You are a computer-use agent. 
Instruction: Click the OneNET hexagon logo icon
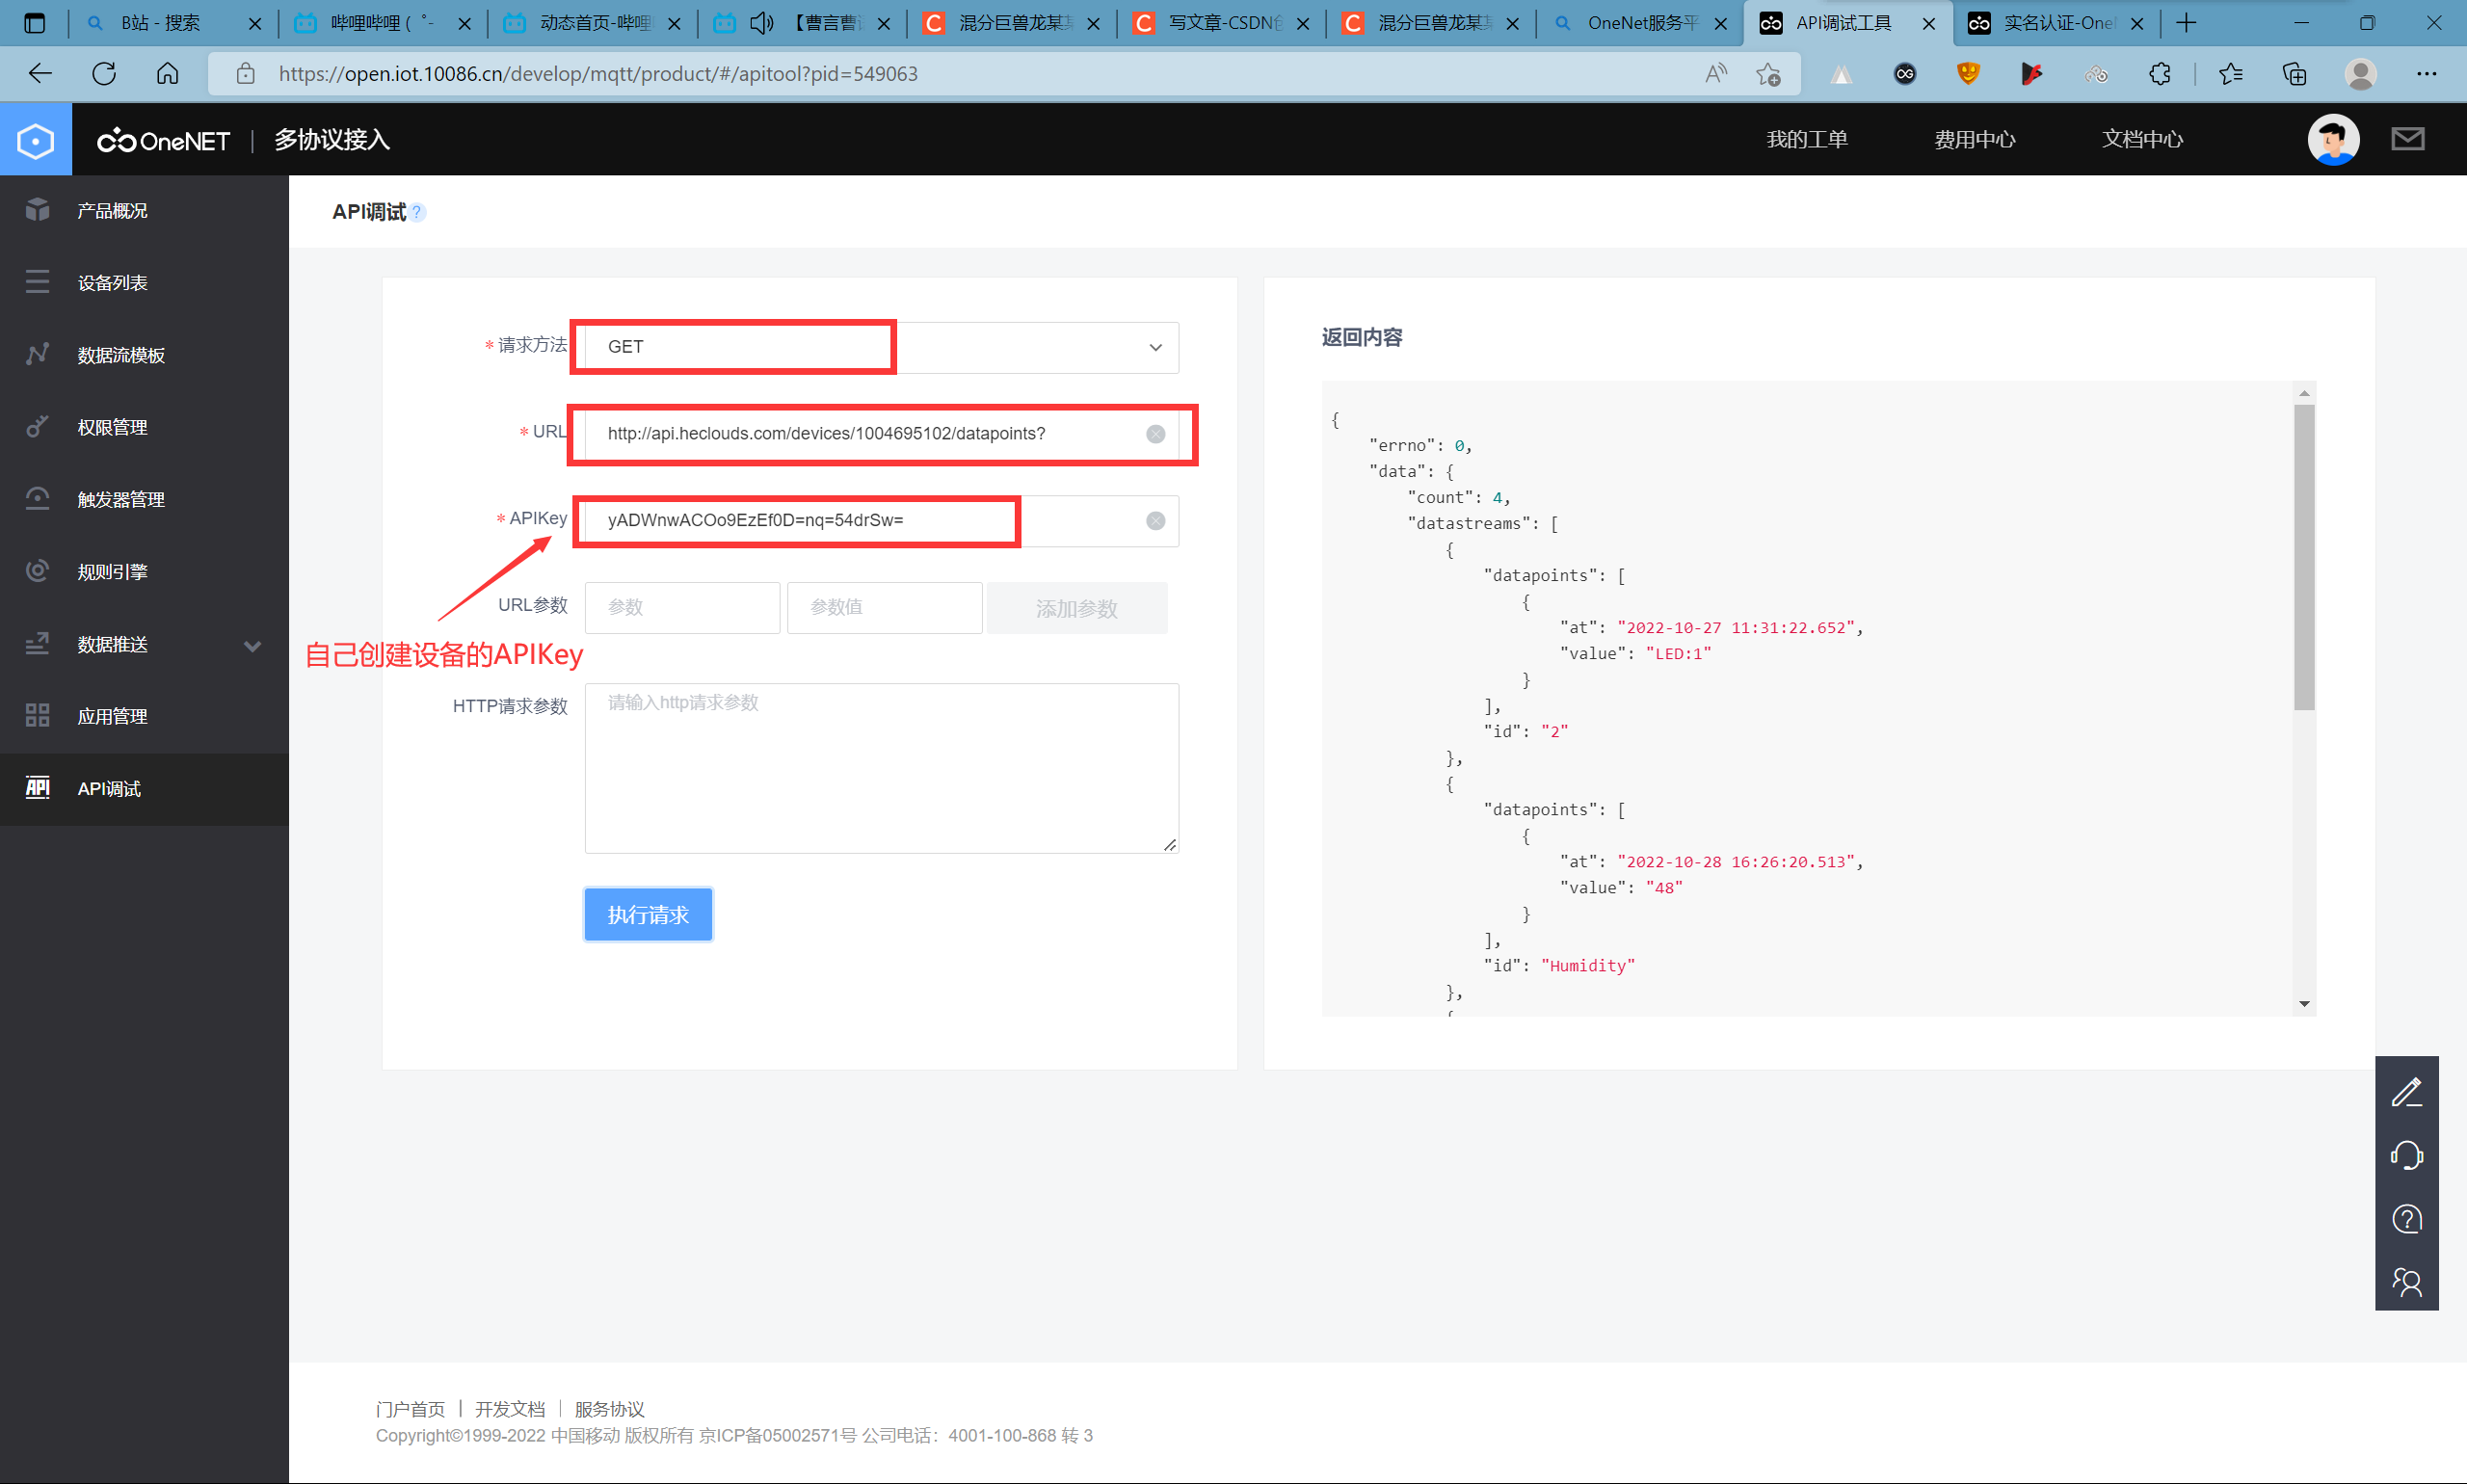coord(36,140)
